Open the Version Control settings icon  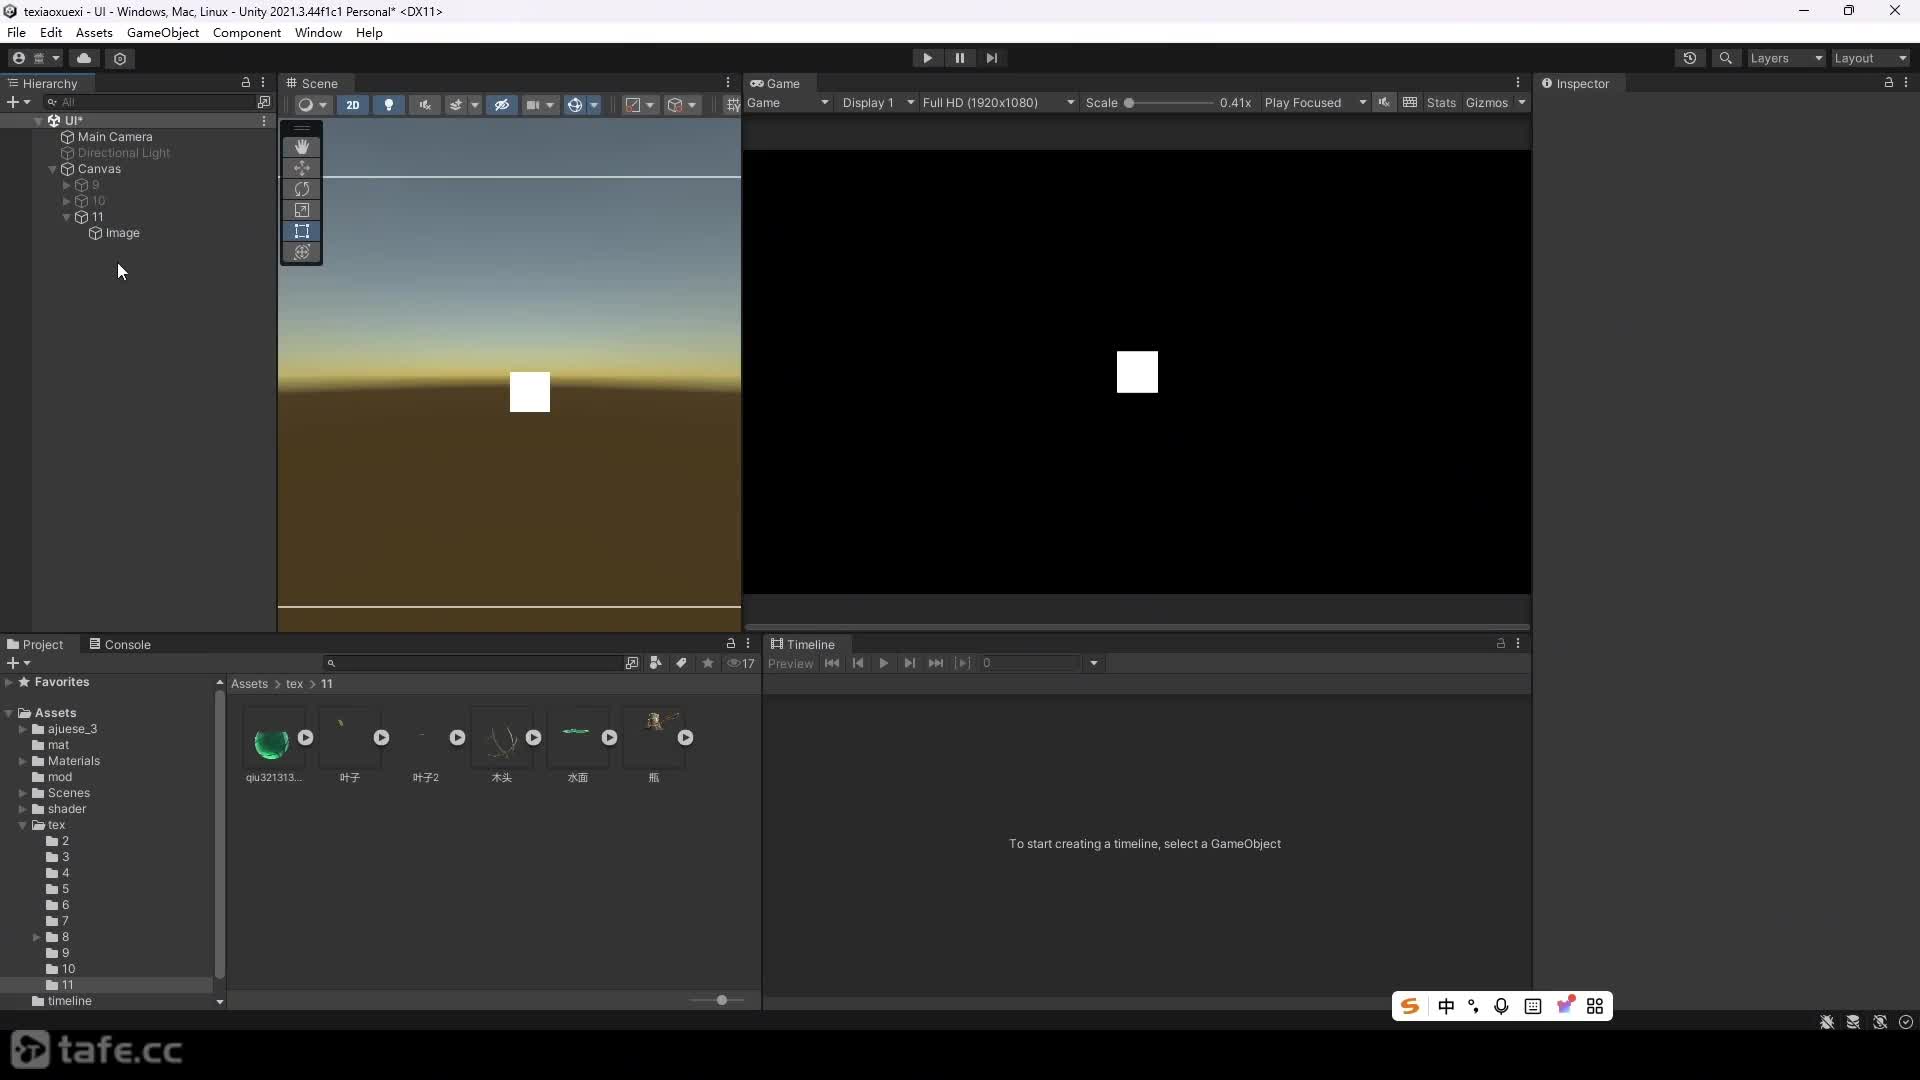[120, 58]
